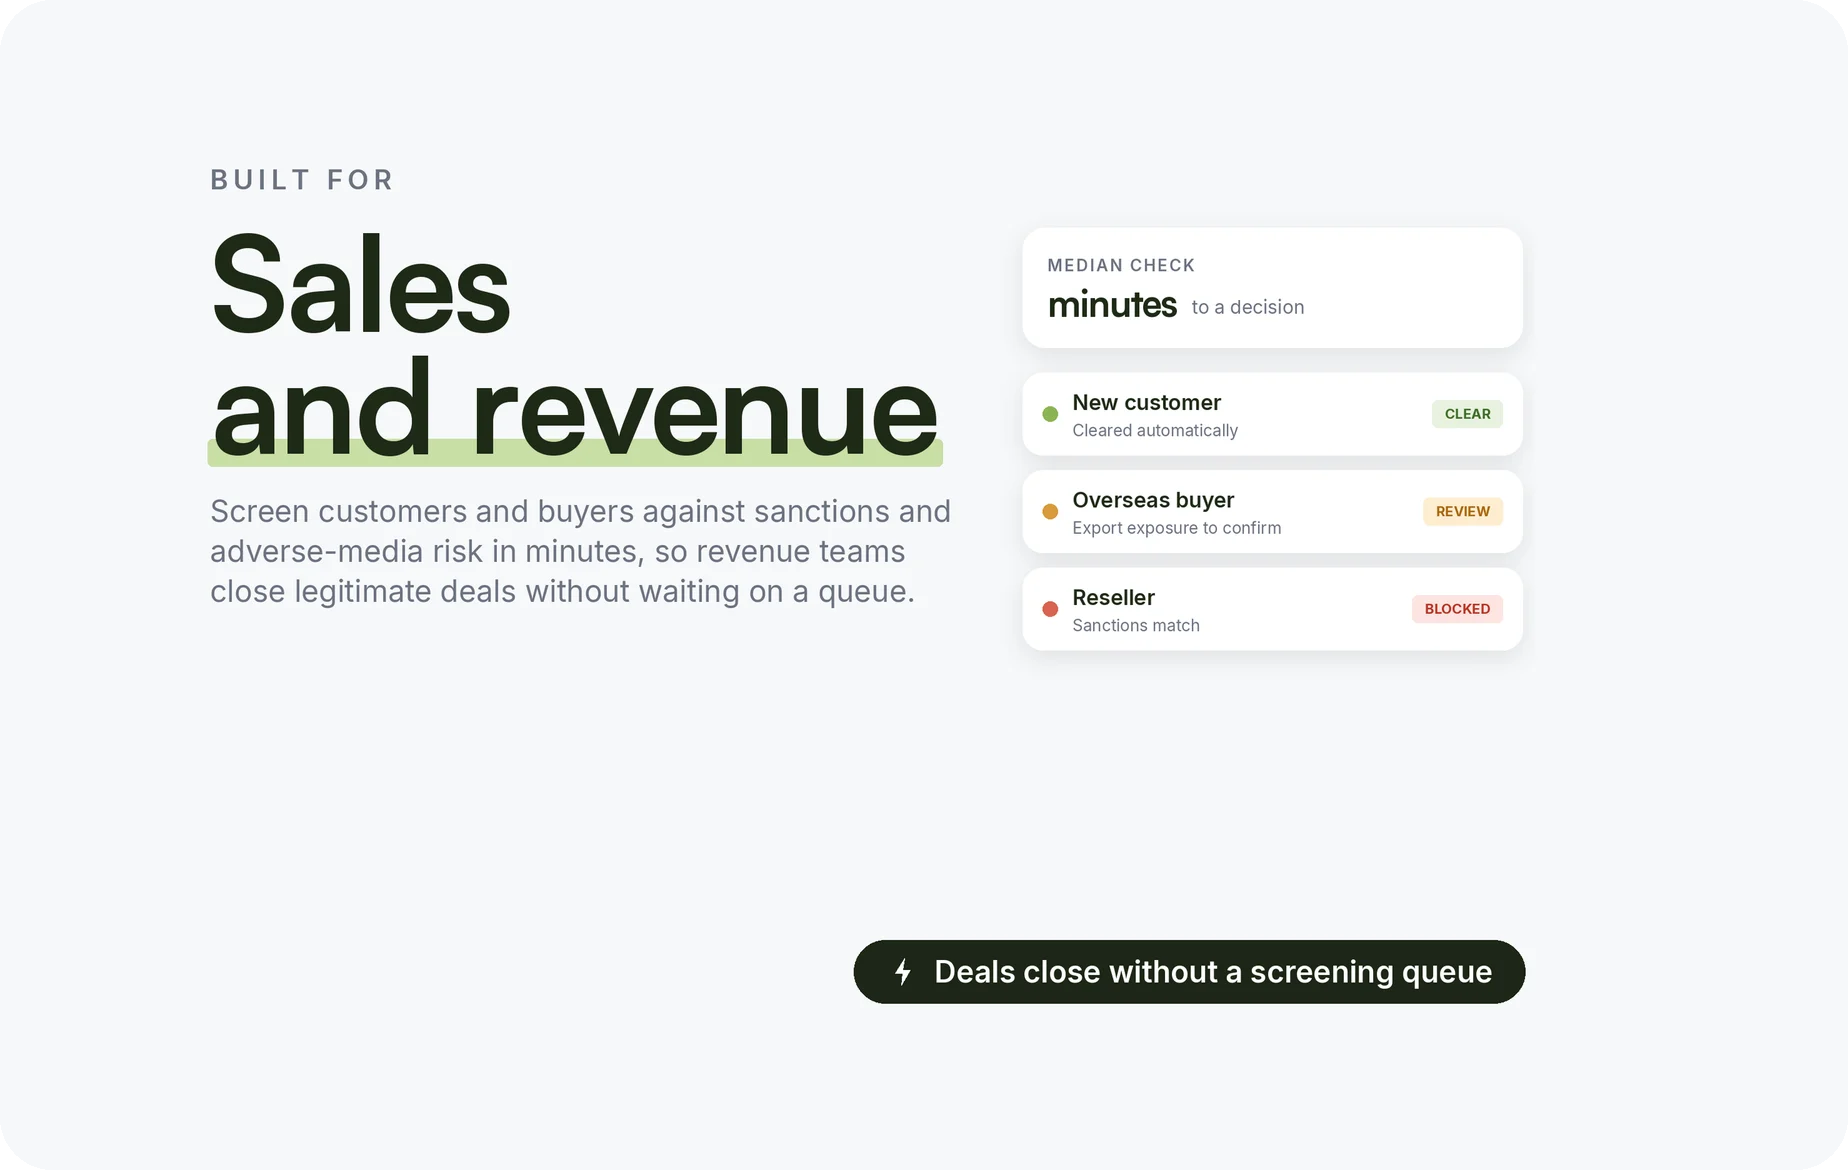Select the BLOCKED status badge
This screenshot has width=1848, height=1170.
point(1457,609)
